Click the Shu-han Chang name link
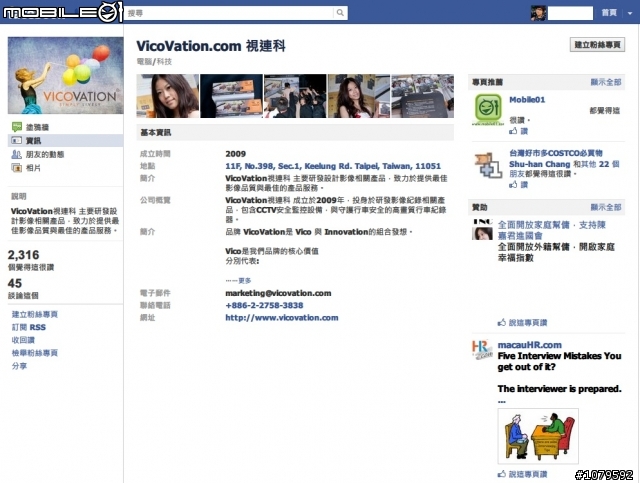 539,164
